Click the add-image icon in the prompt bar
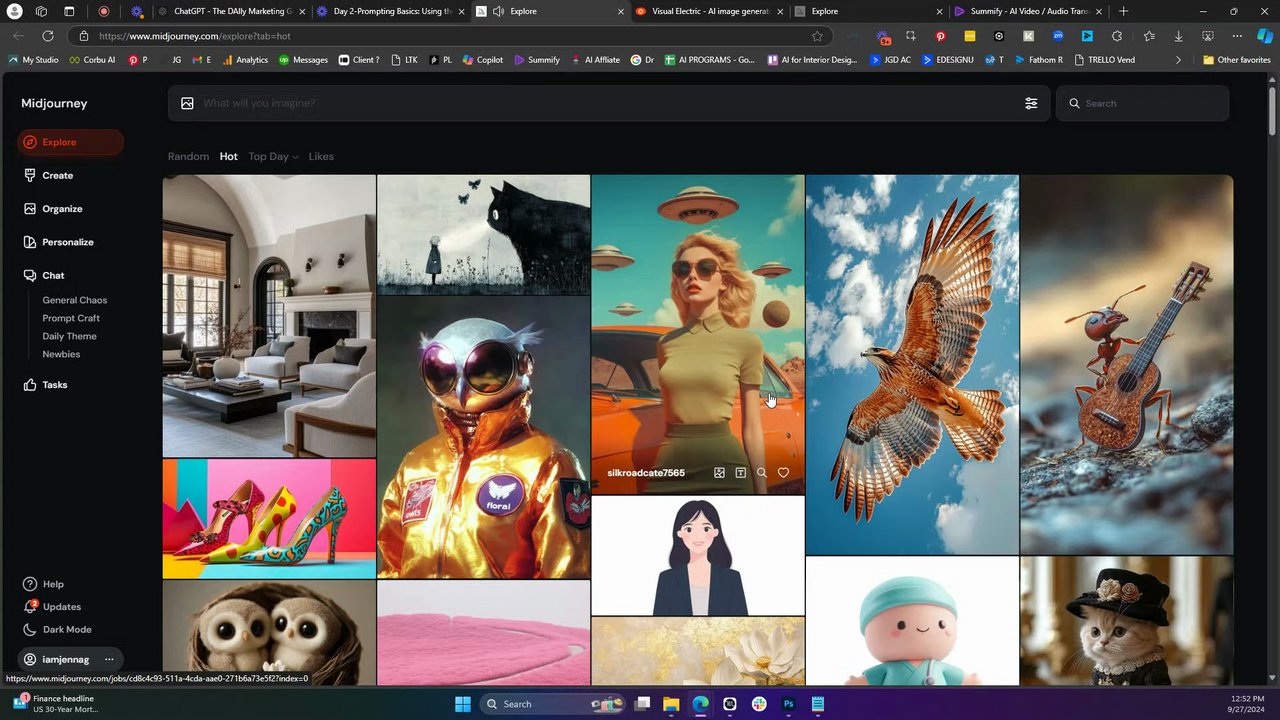 [x=187, y=103]
